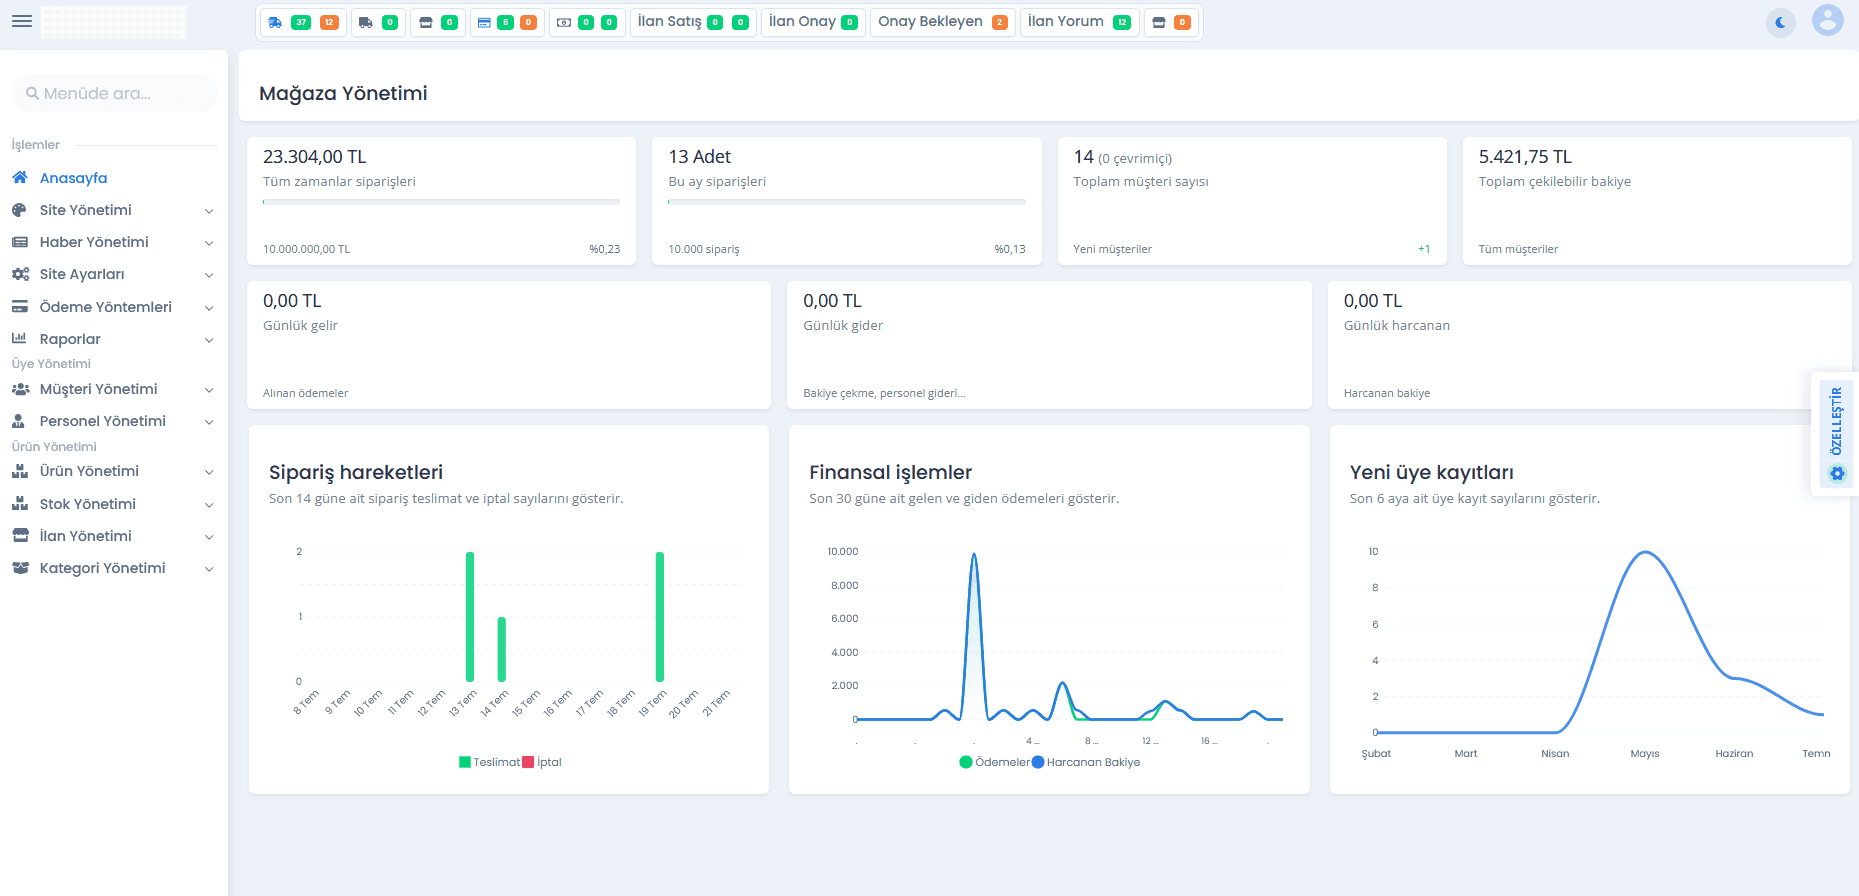The image size is (1859, 896).
Task: Open the hamburger menu icon
Action: [x=22, y=21]
